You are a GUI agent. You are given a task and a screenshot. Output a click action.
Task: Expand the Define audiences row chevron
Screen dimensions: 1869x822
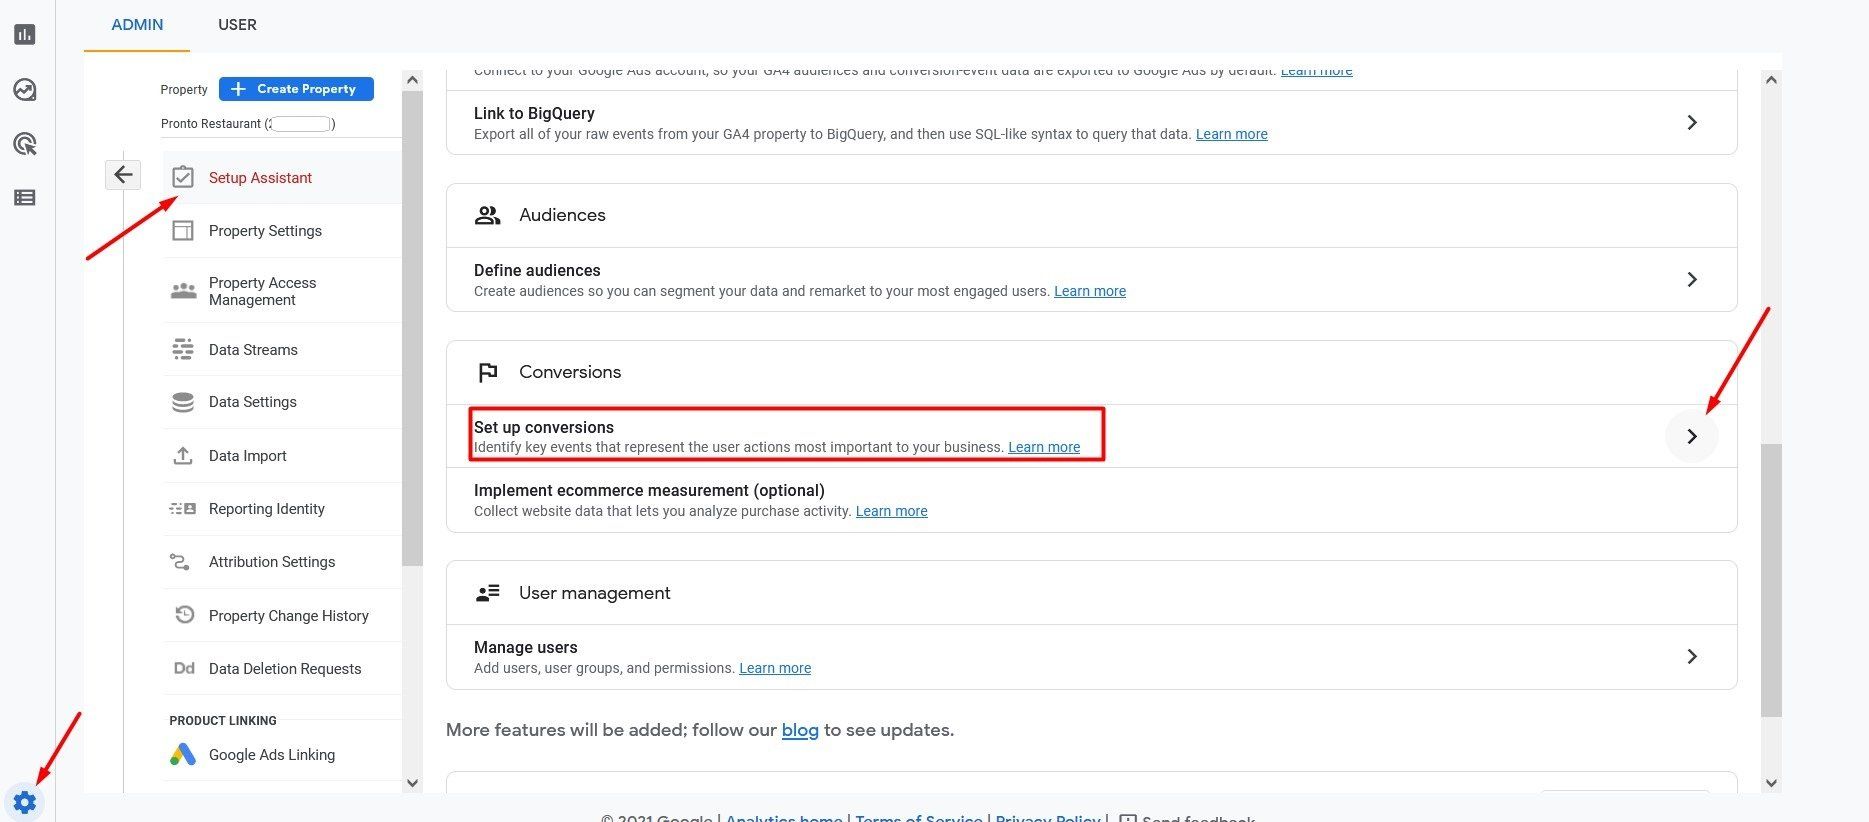[1692, 279]
